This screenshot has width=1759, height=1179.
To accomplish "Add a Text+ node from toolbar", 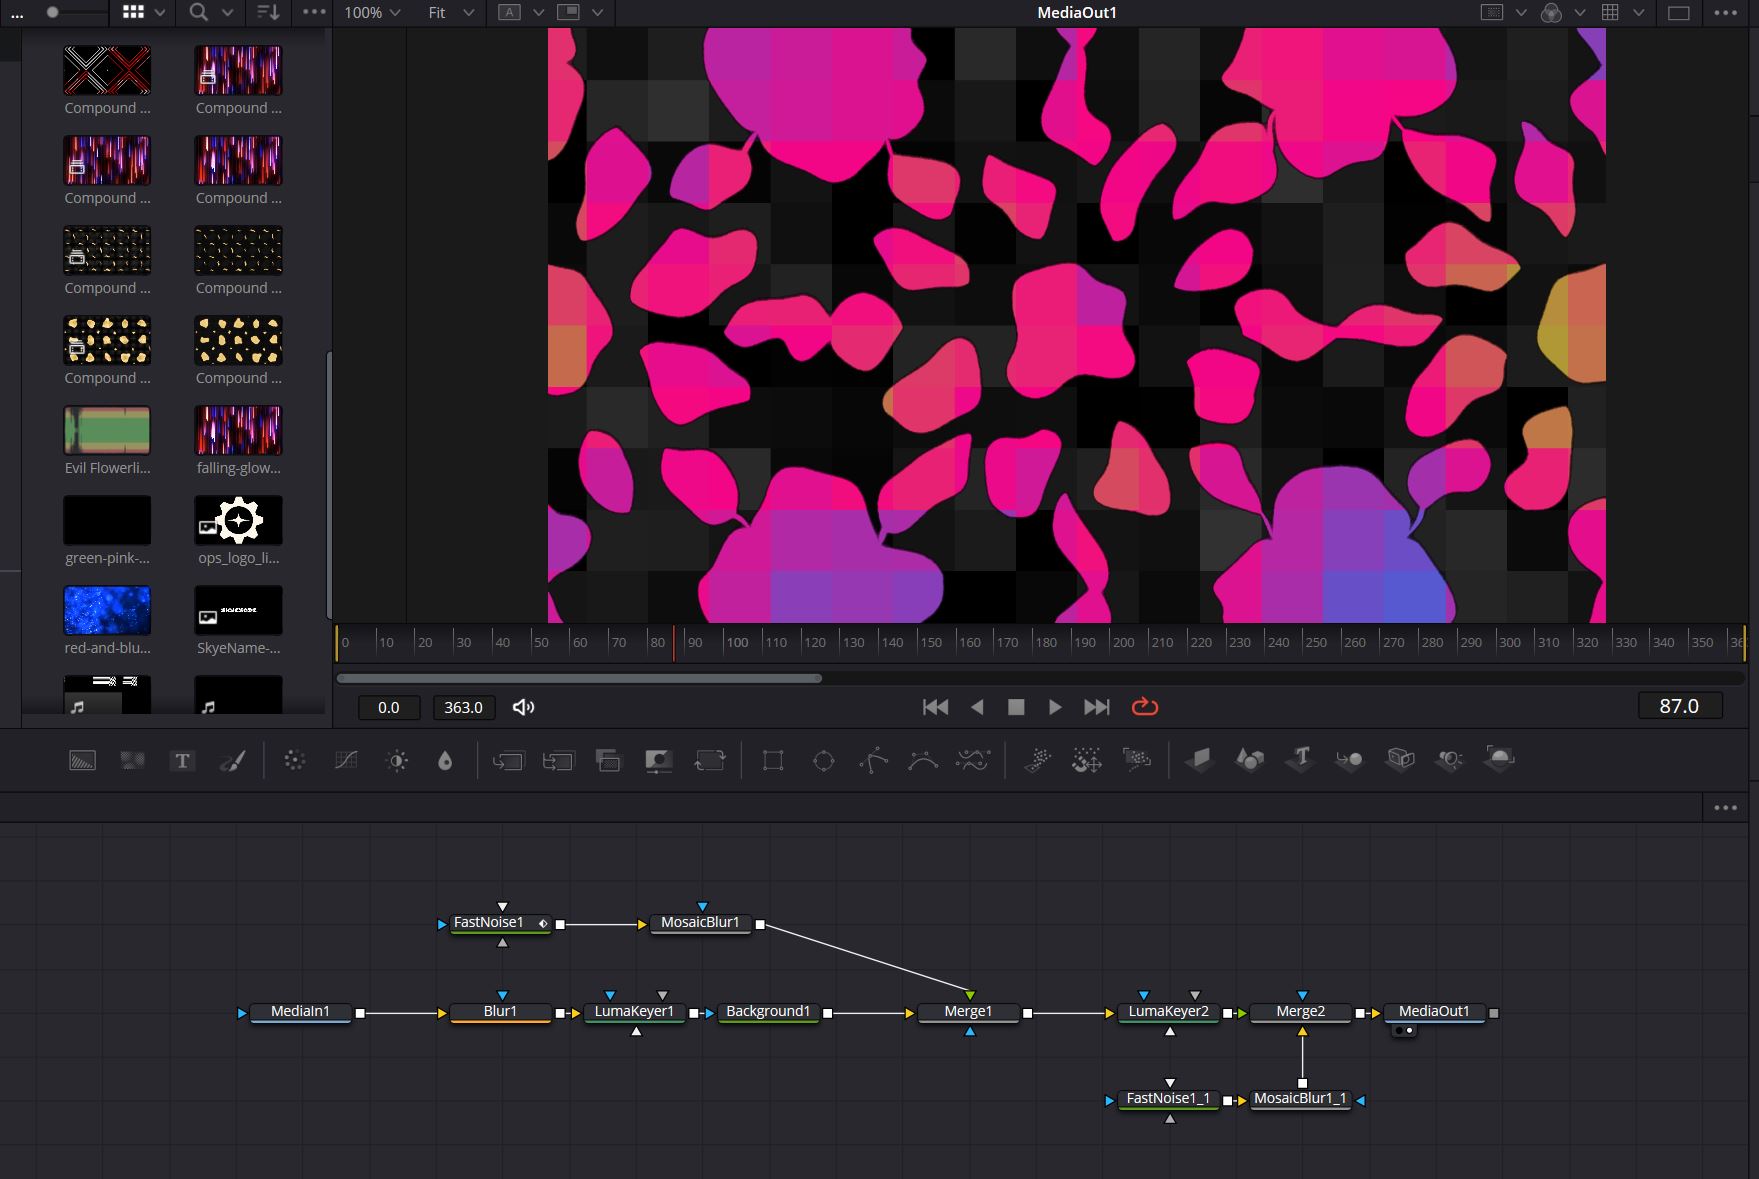I will (182, 761).
